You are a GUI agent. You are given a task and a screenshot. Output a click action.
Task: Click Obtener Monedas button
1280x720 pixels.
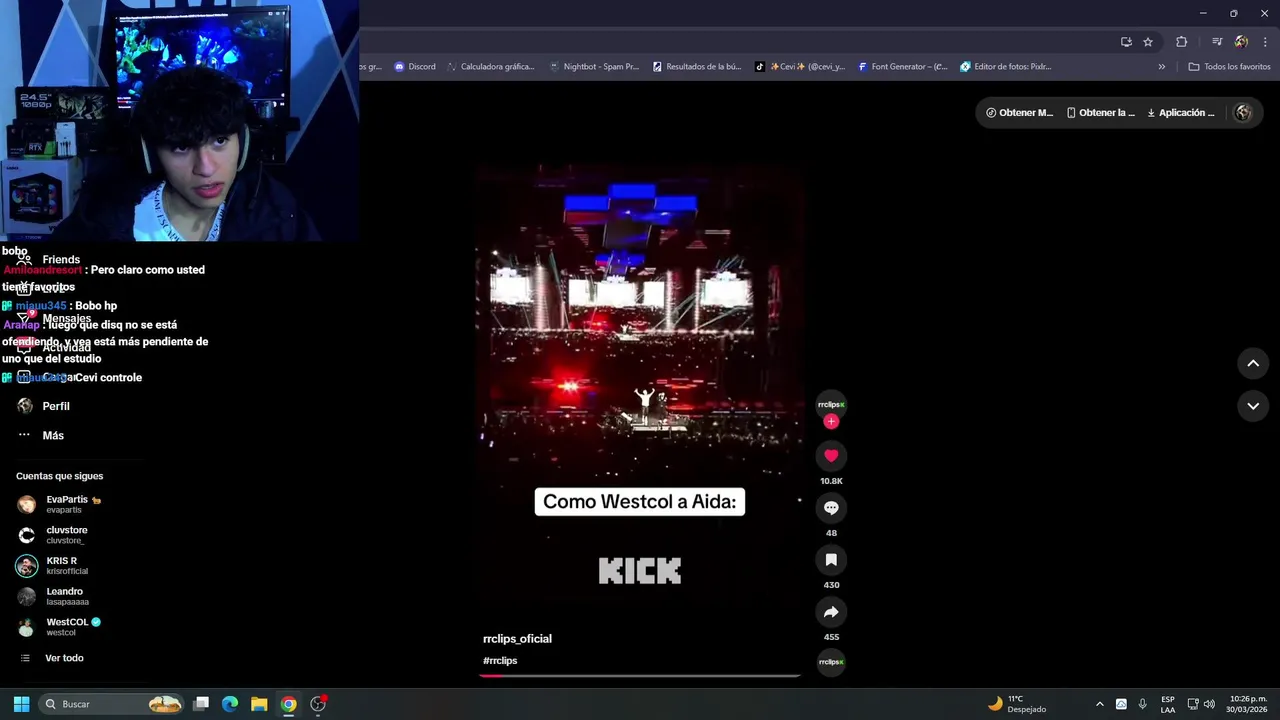[x=1019, y=113]
